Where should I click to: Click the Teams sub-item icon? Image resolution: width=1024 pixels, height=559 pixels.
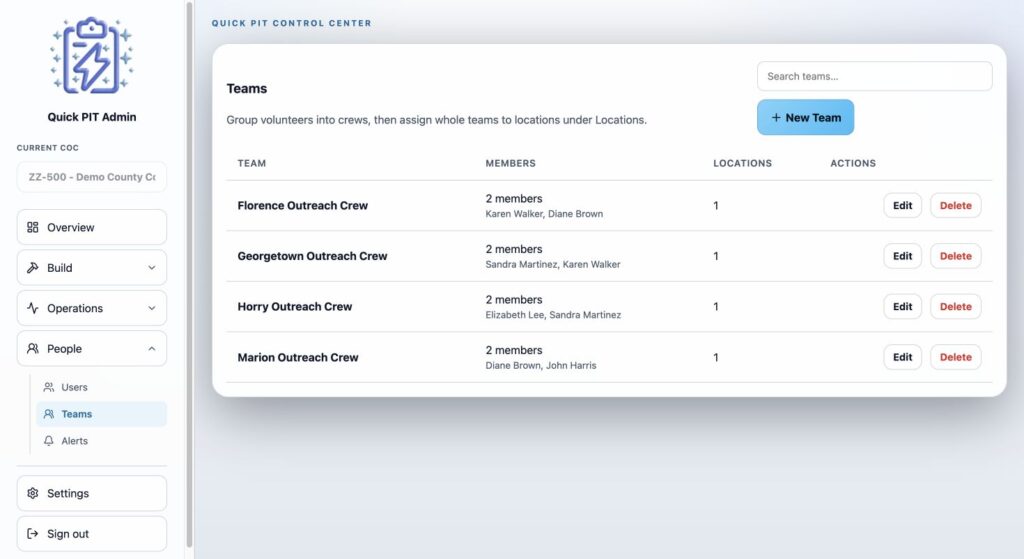click(x=49, y=414)
